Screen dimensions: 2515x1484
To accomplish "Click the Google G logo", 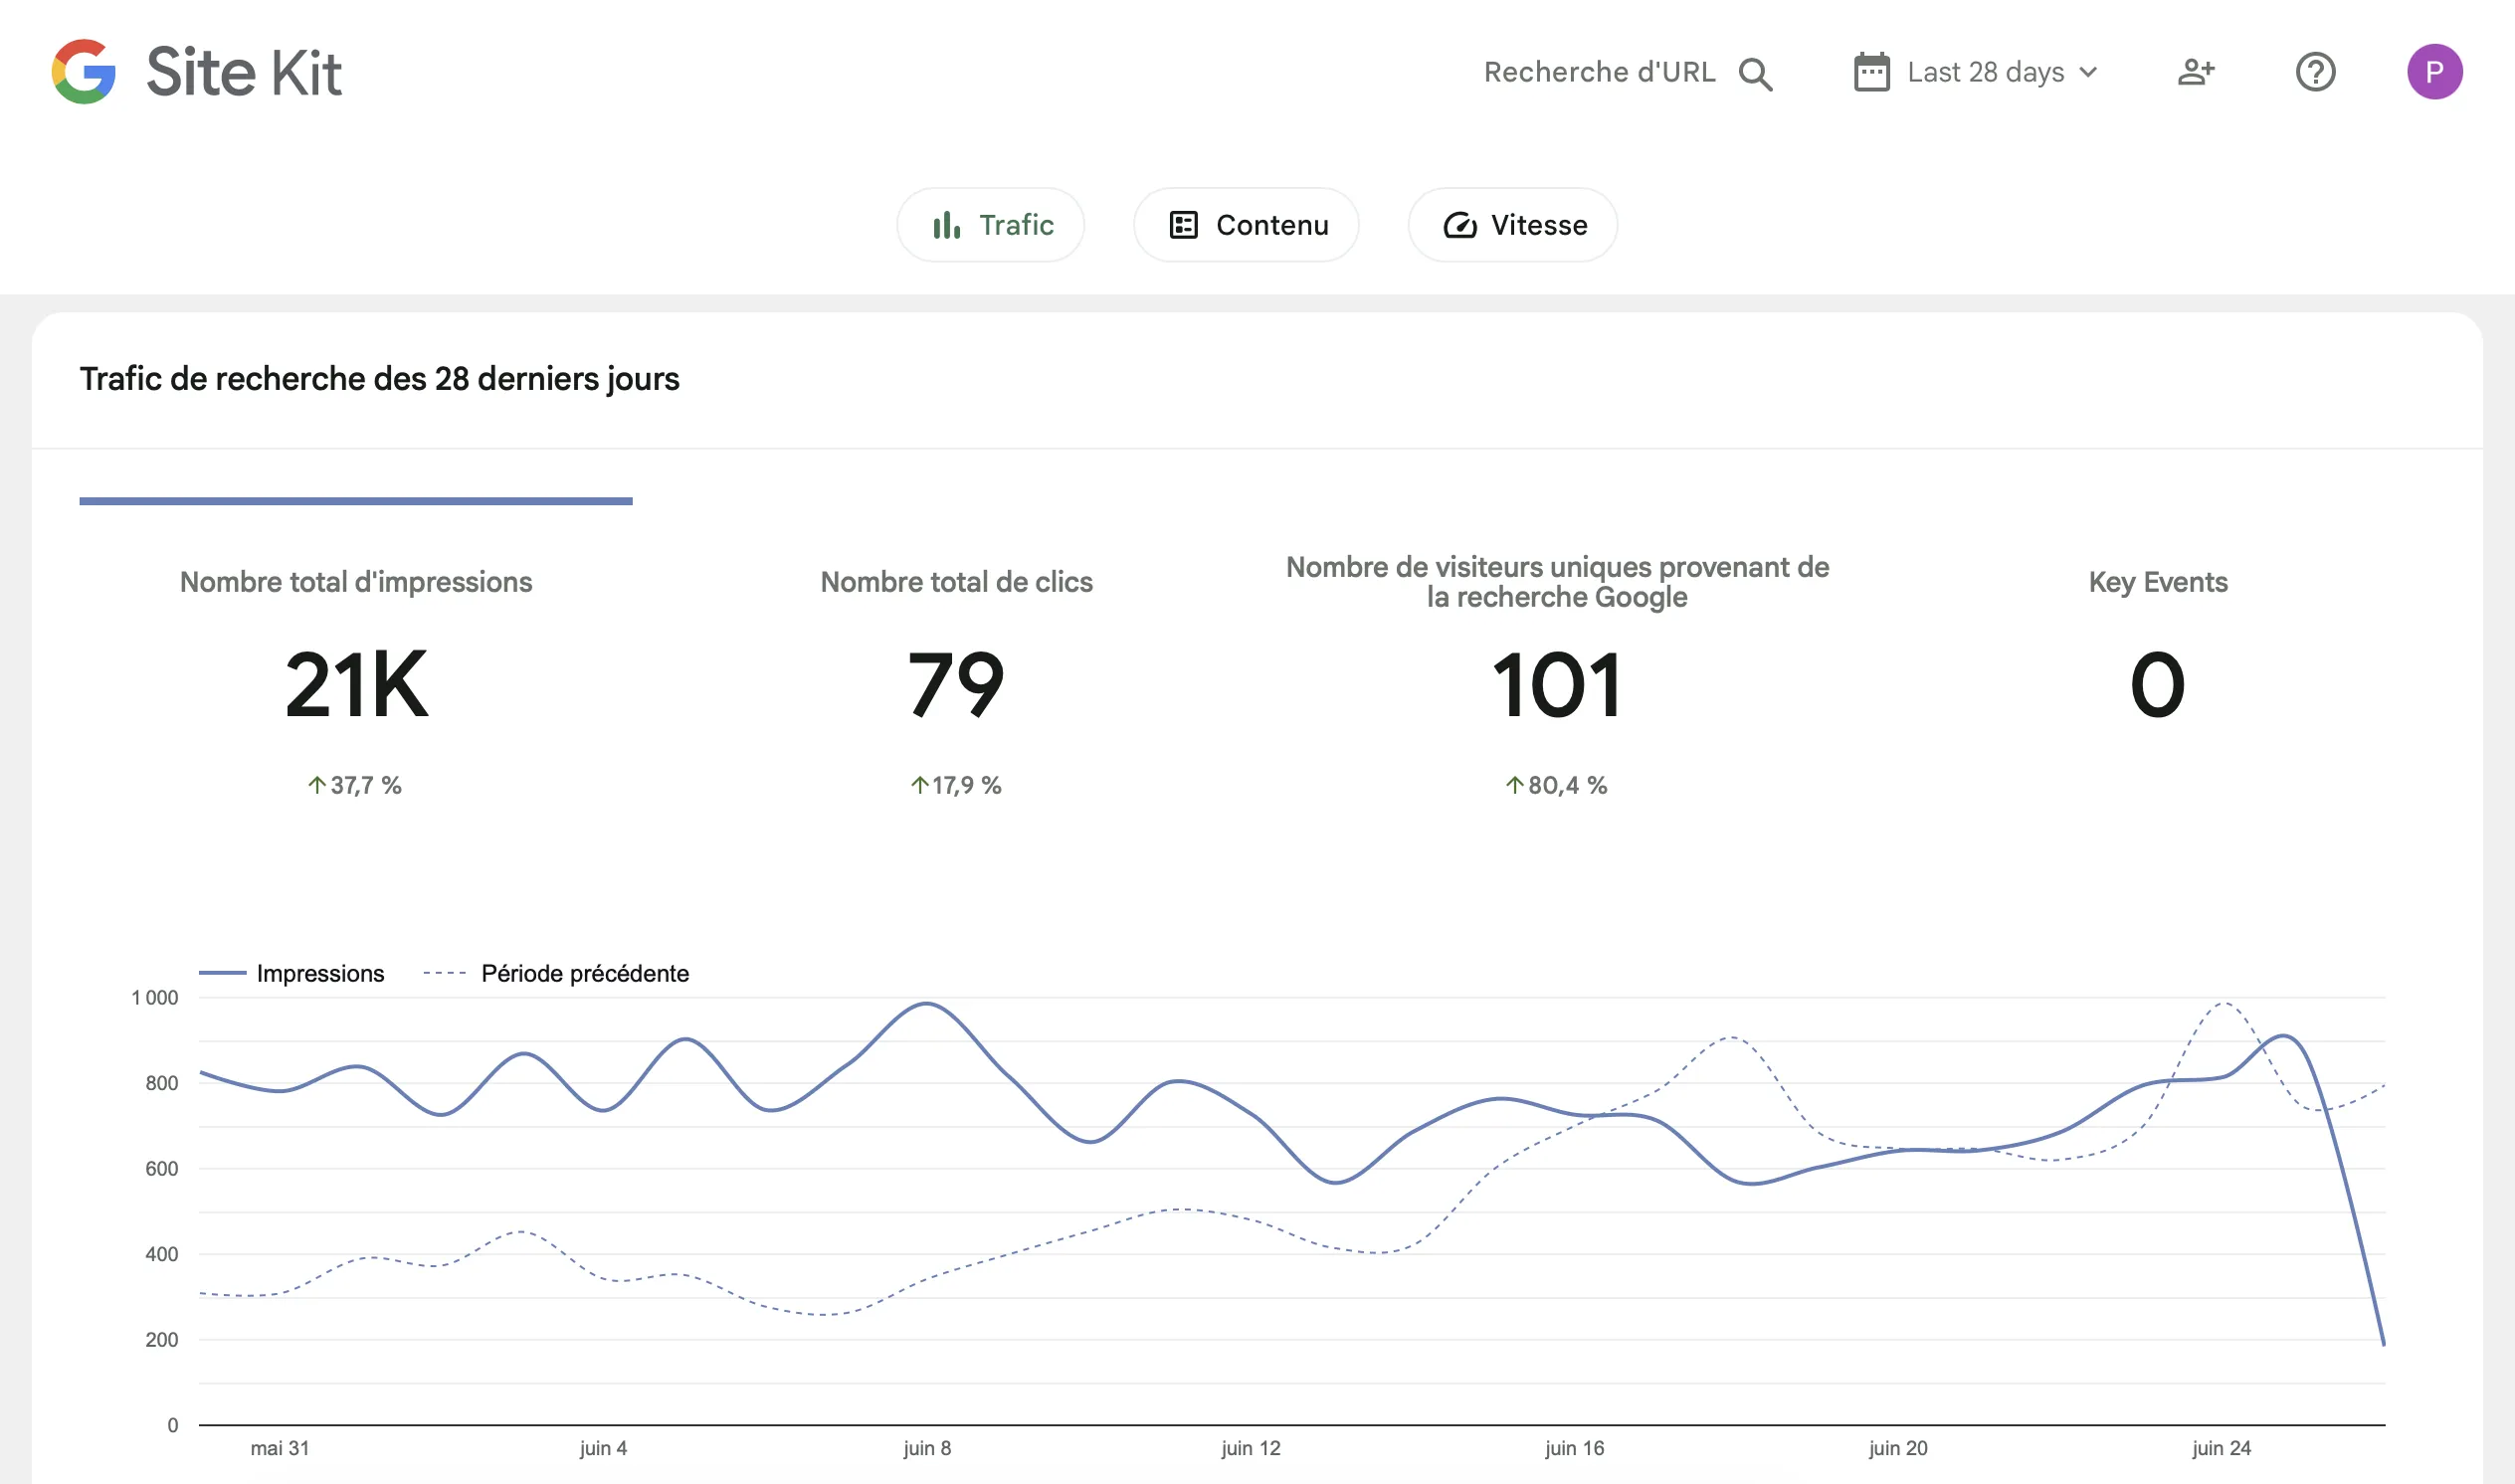I will (84, 72).
